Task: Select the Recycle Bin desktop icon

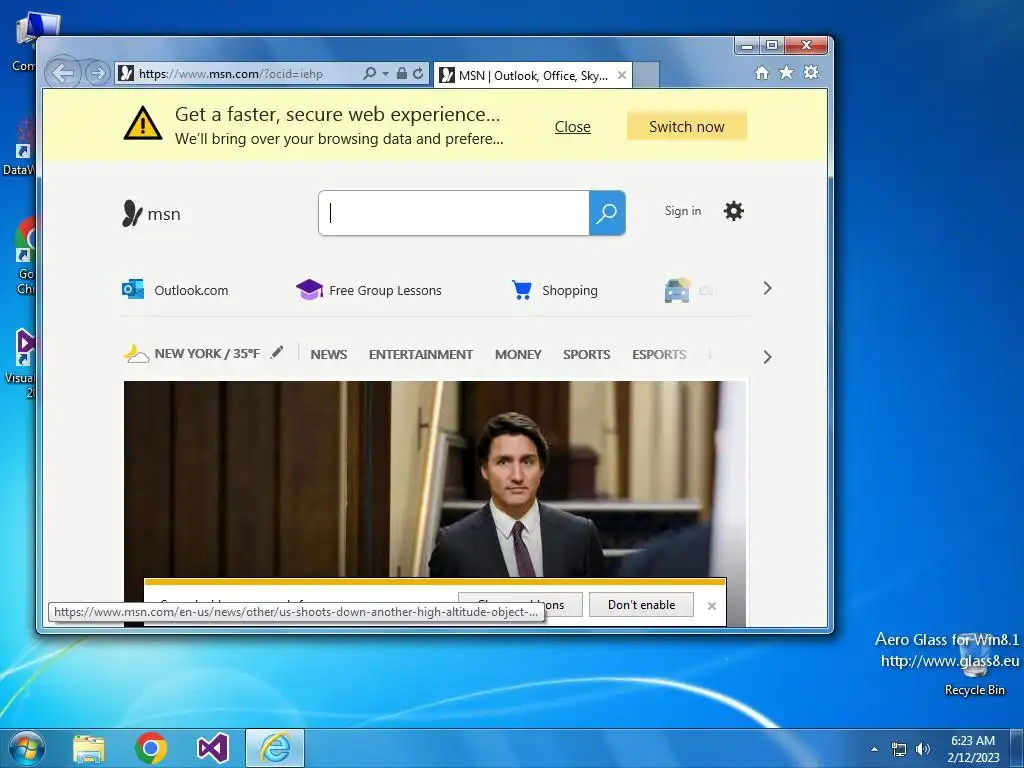Action: pos(974,663)
